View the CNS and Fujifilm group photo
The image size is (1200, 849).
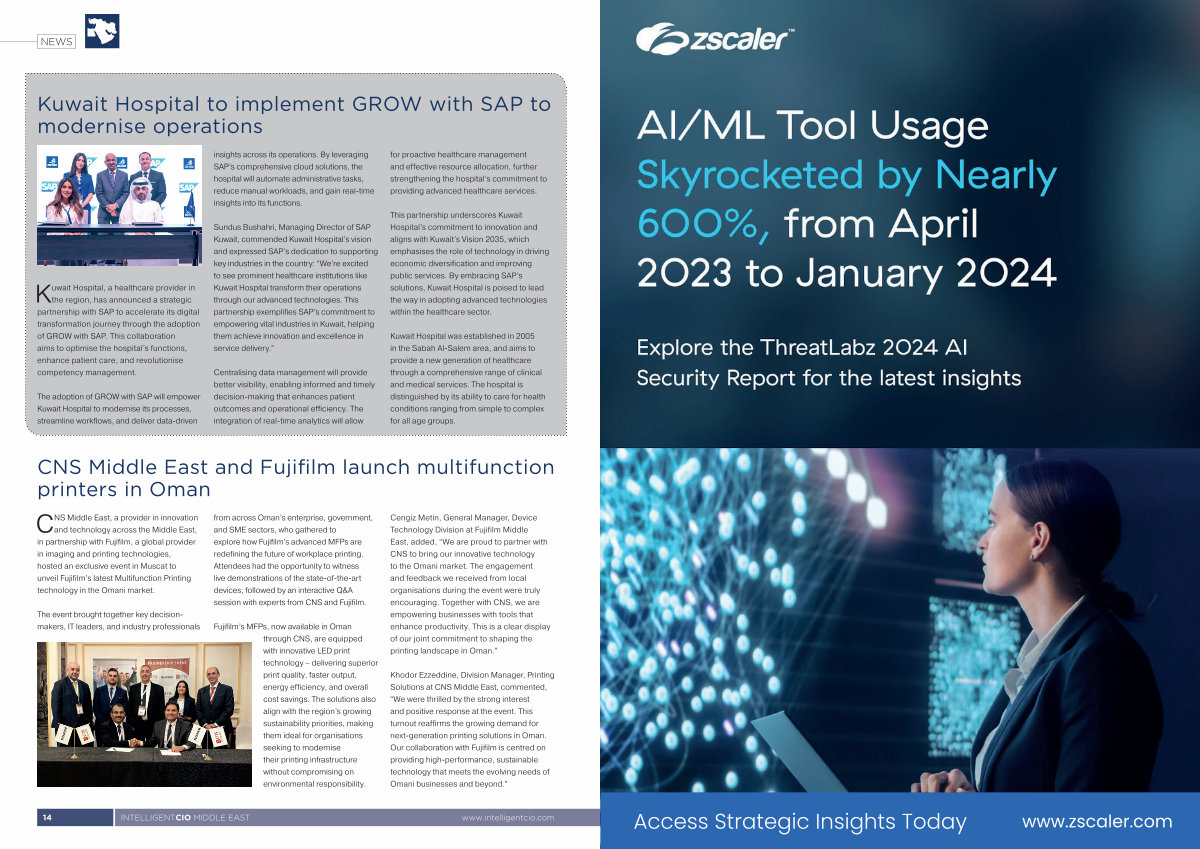pyautogui.click(x=144, y=714)
